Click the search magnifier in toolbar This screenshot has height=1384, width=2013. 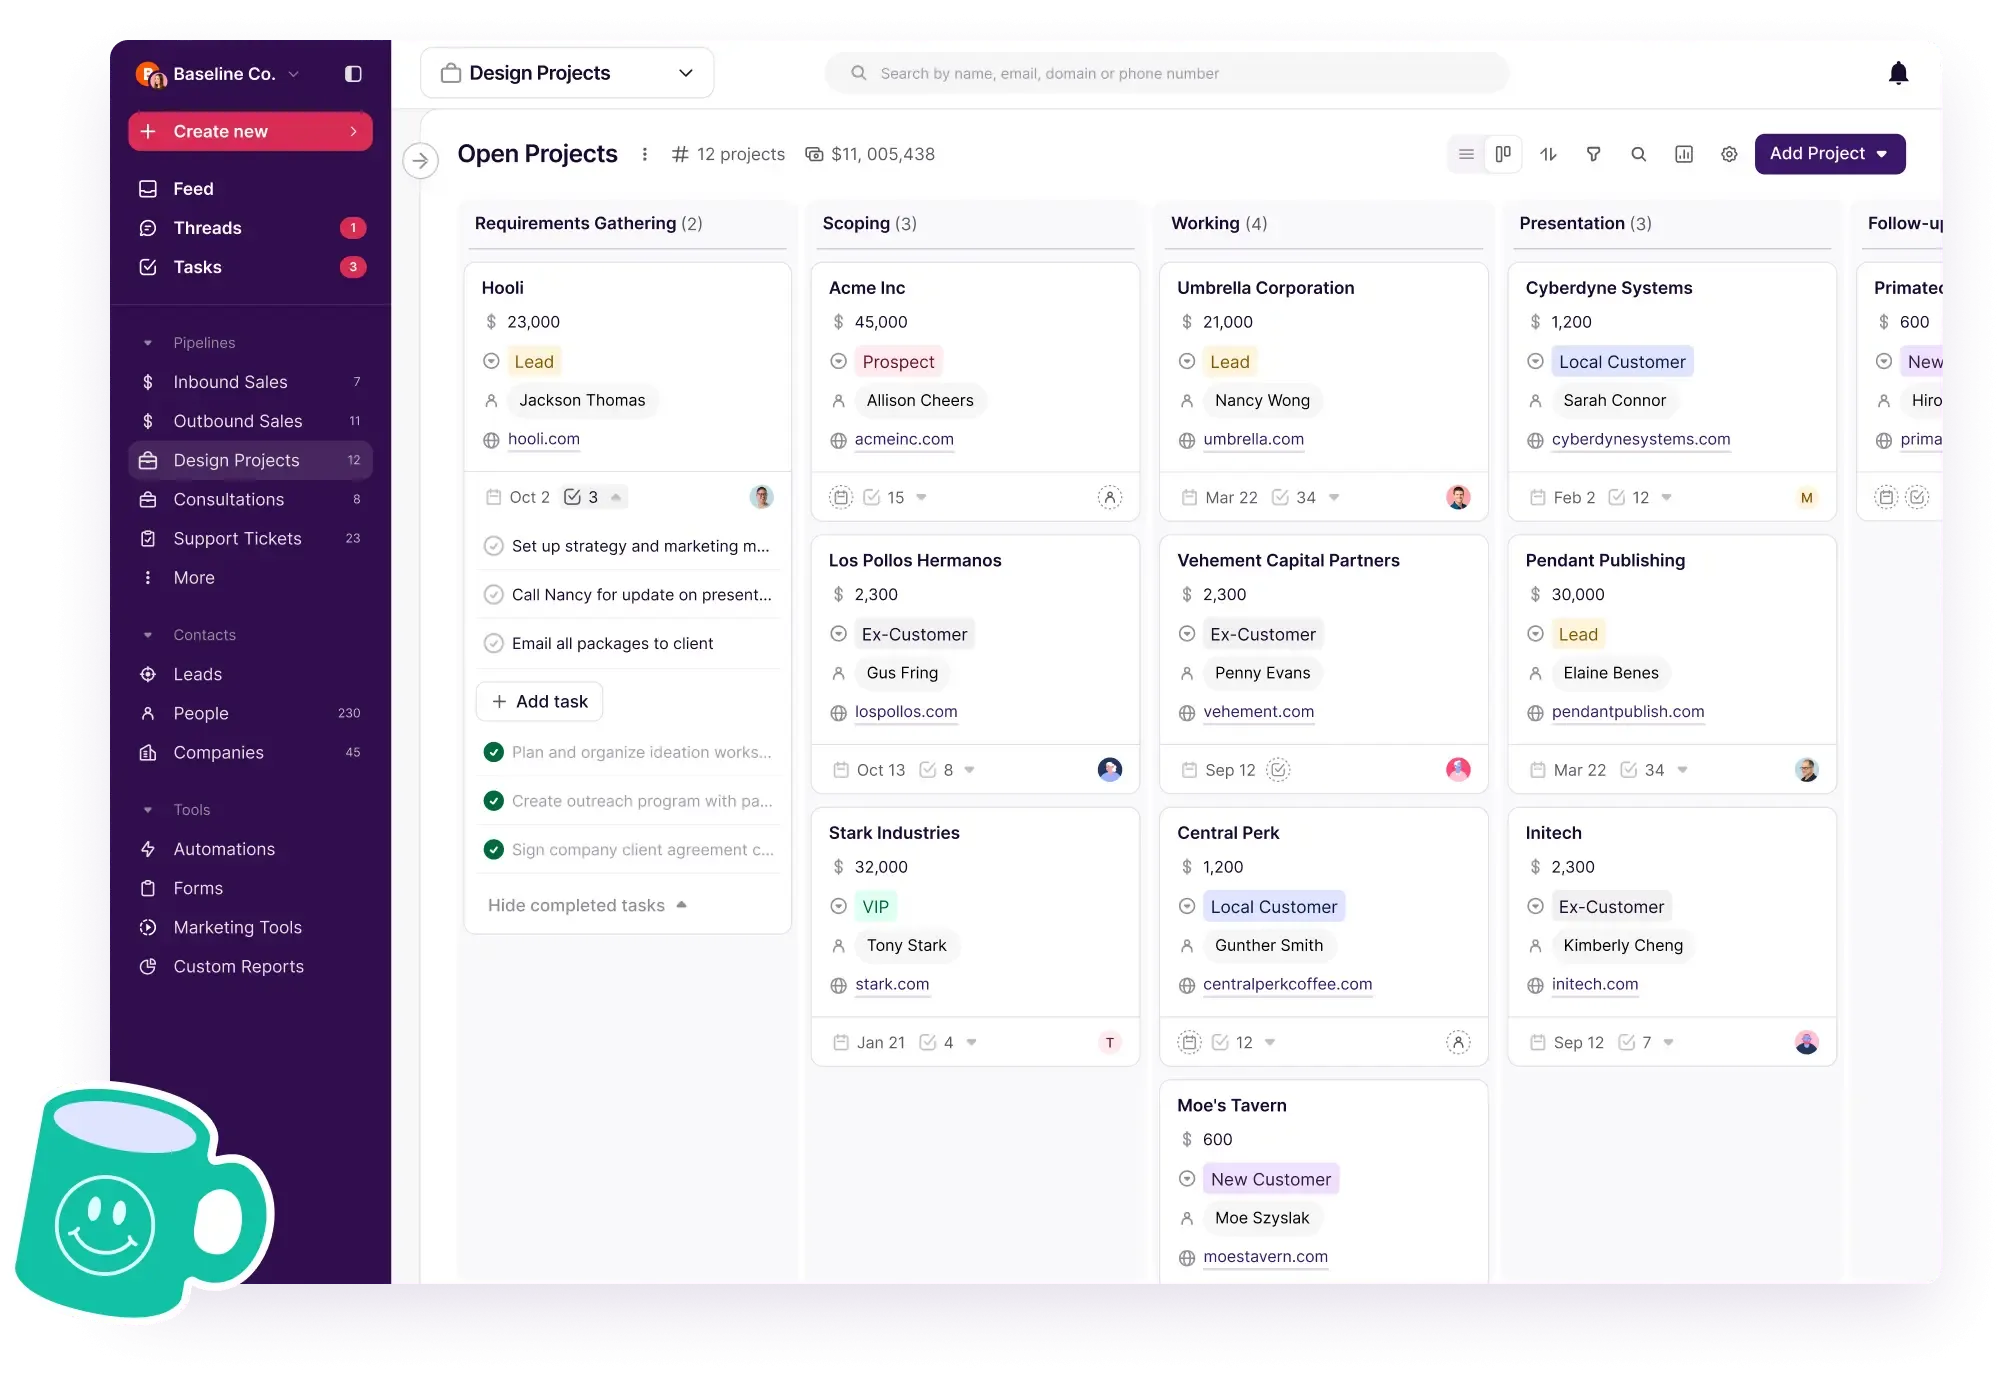coord(1639,154)
